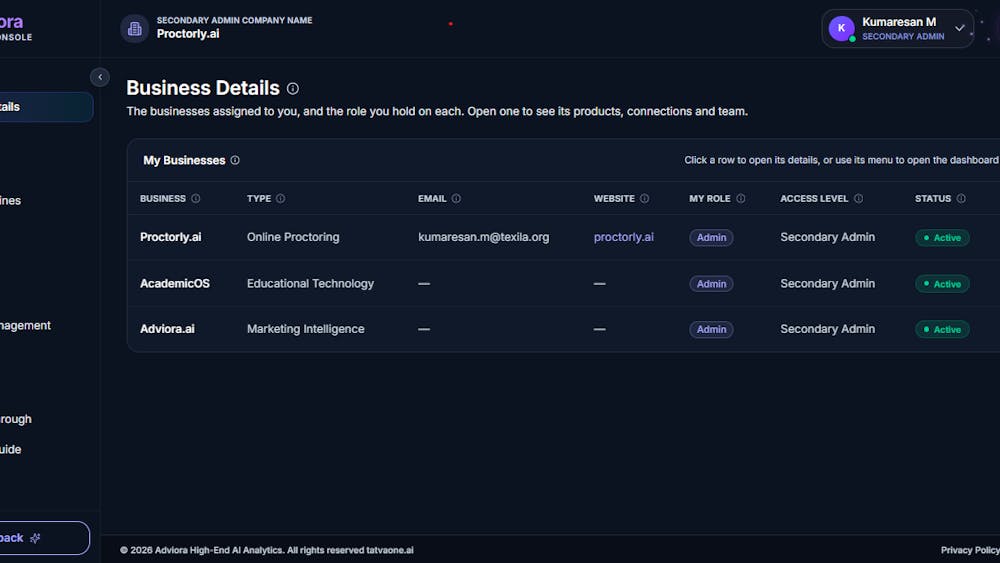Open the sidebar item ending in 'nagement'
This screenshot has height=563, width=1000.
pos(26,325)
